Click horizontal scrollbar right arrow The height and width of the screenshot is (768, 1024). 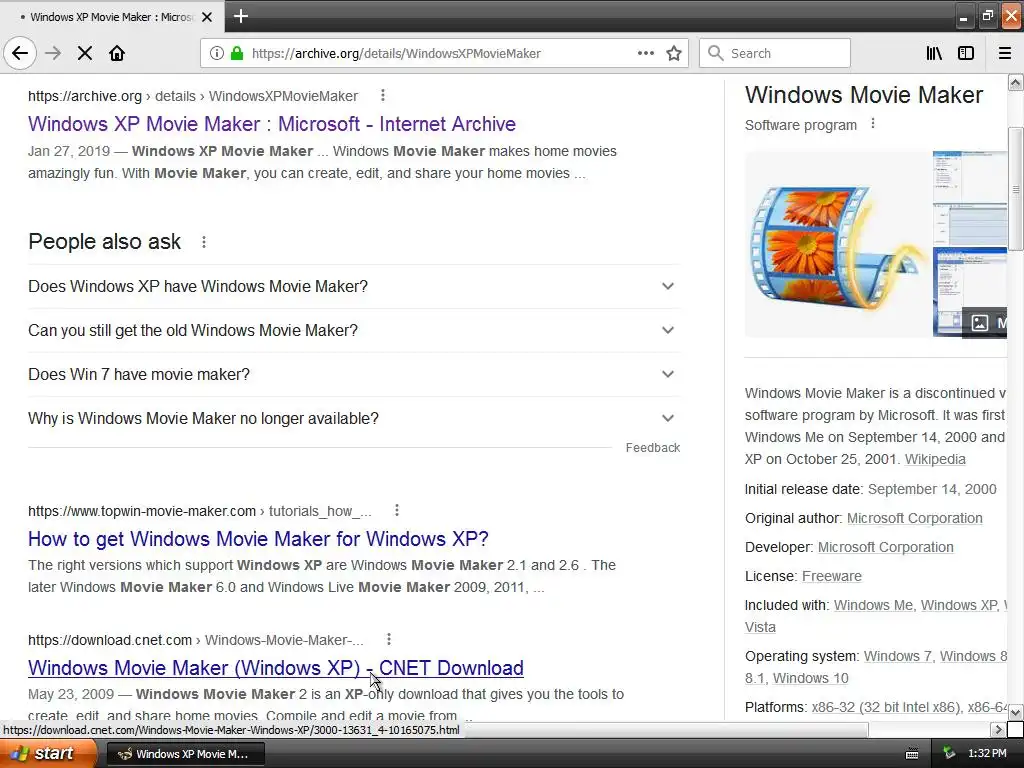coord(998,729)
